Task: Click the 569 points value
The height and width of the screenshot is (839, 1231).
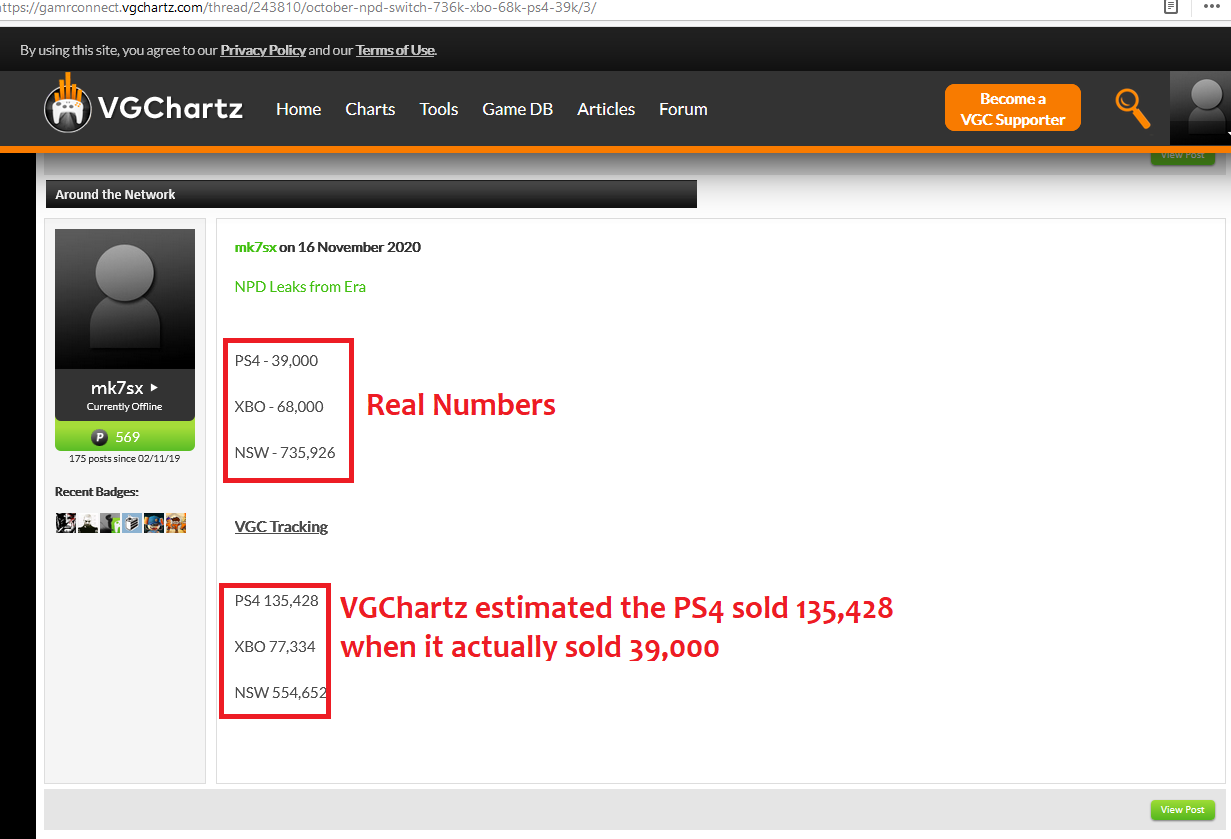Action: click(128, 437)
